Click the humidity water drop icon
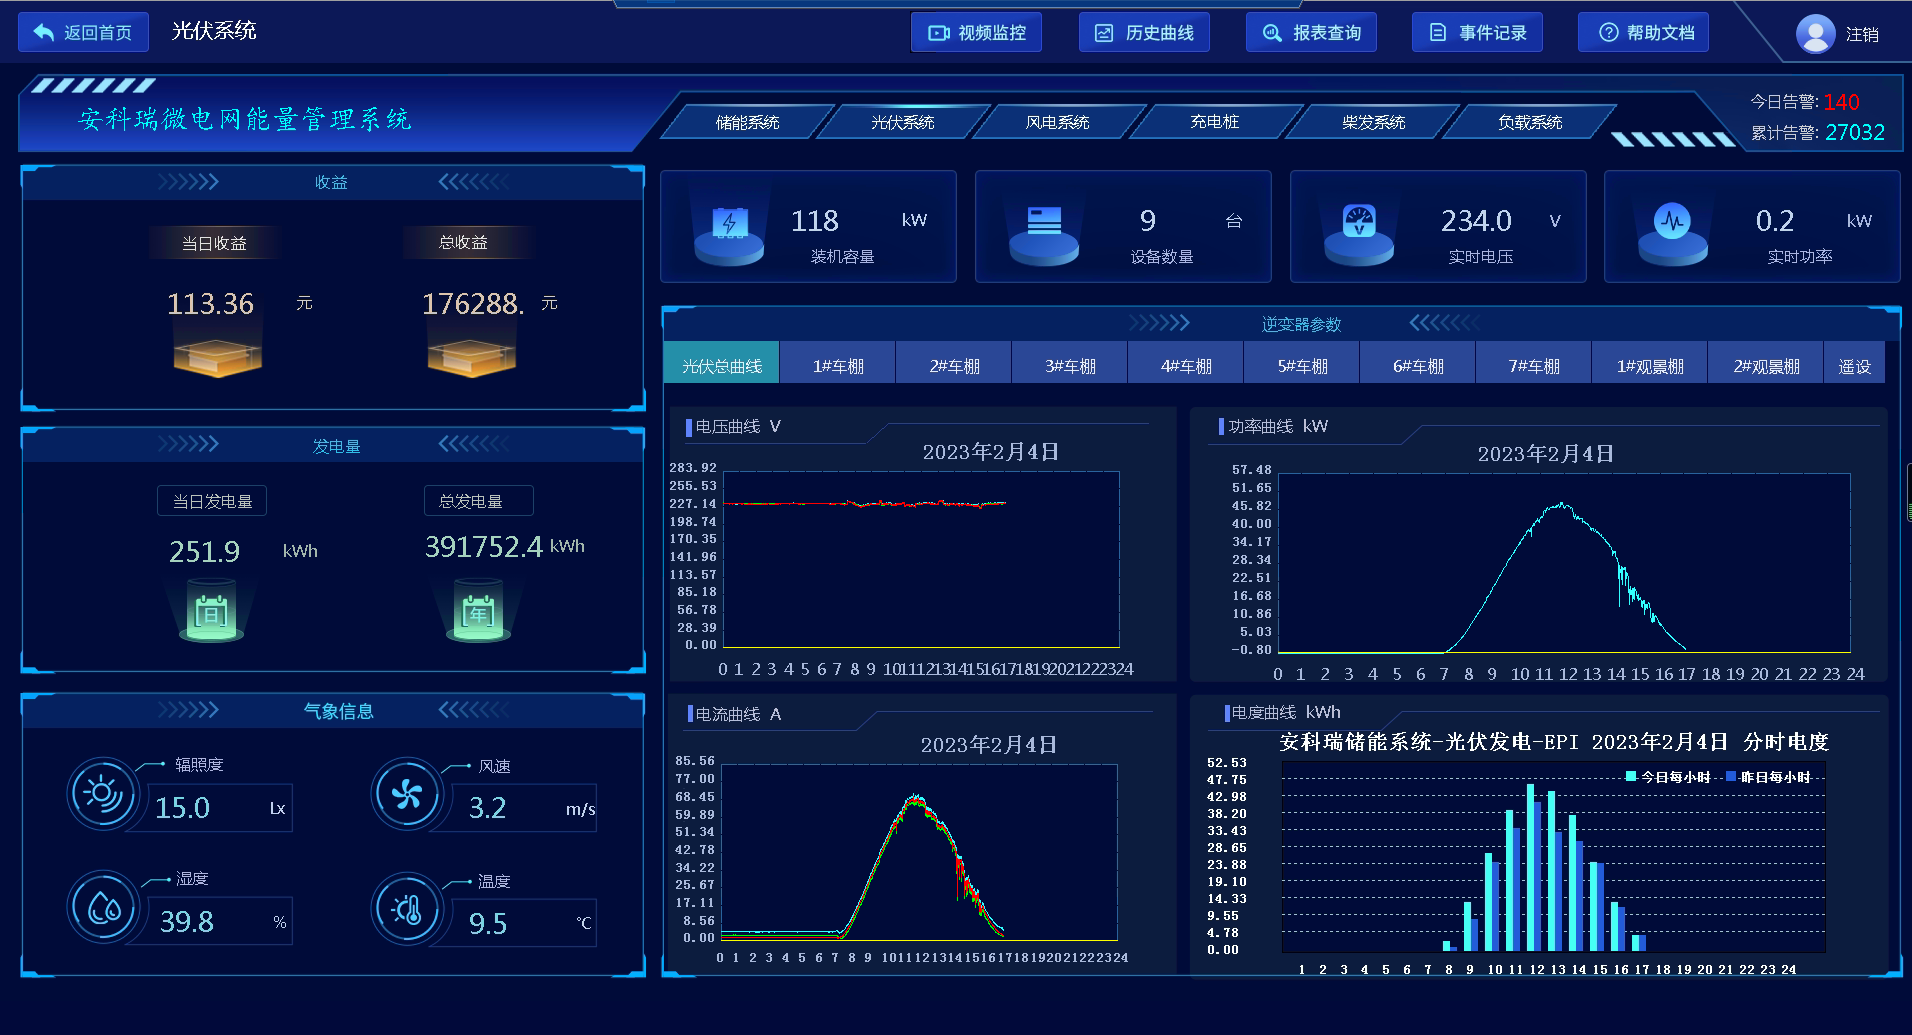The width and height of the screenshot is (1912, 1035). 103,908
